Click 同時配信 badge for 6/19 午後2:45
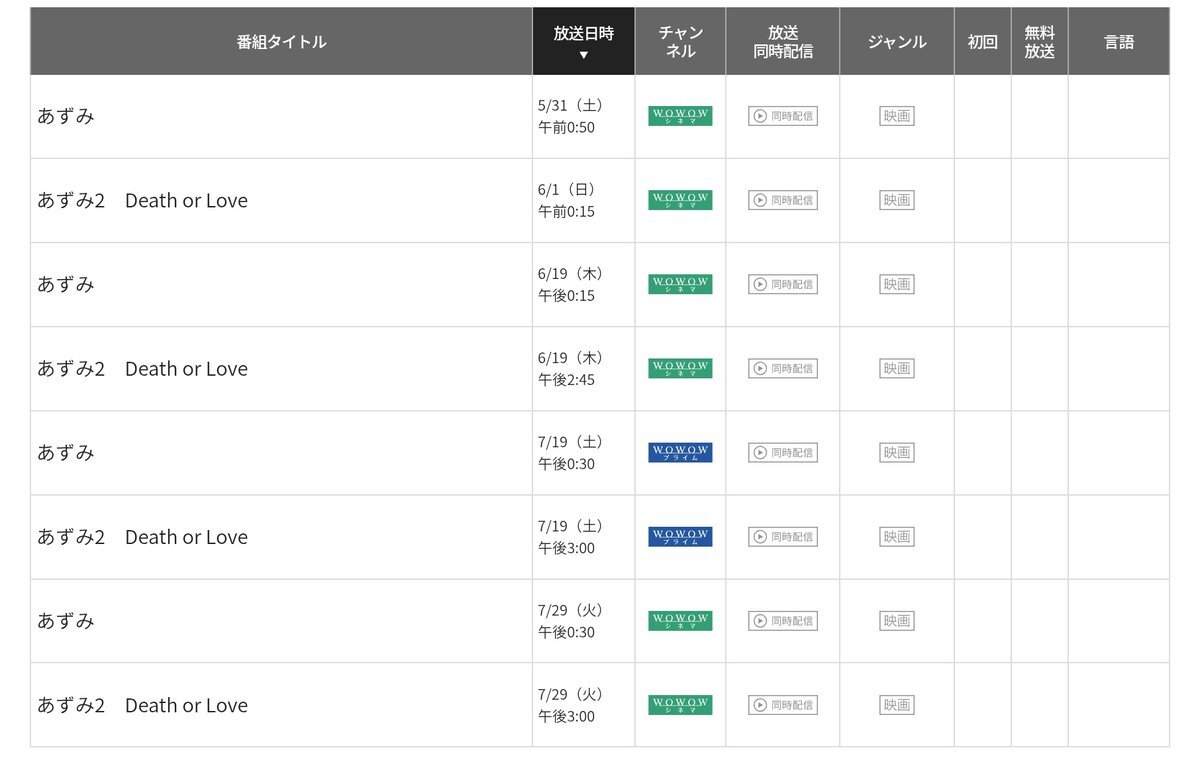This screenshot has height=762, width=1200. (x=783, y=368)
